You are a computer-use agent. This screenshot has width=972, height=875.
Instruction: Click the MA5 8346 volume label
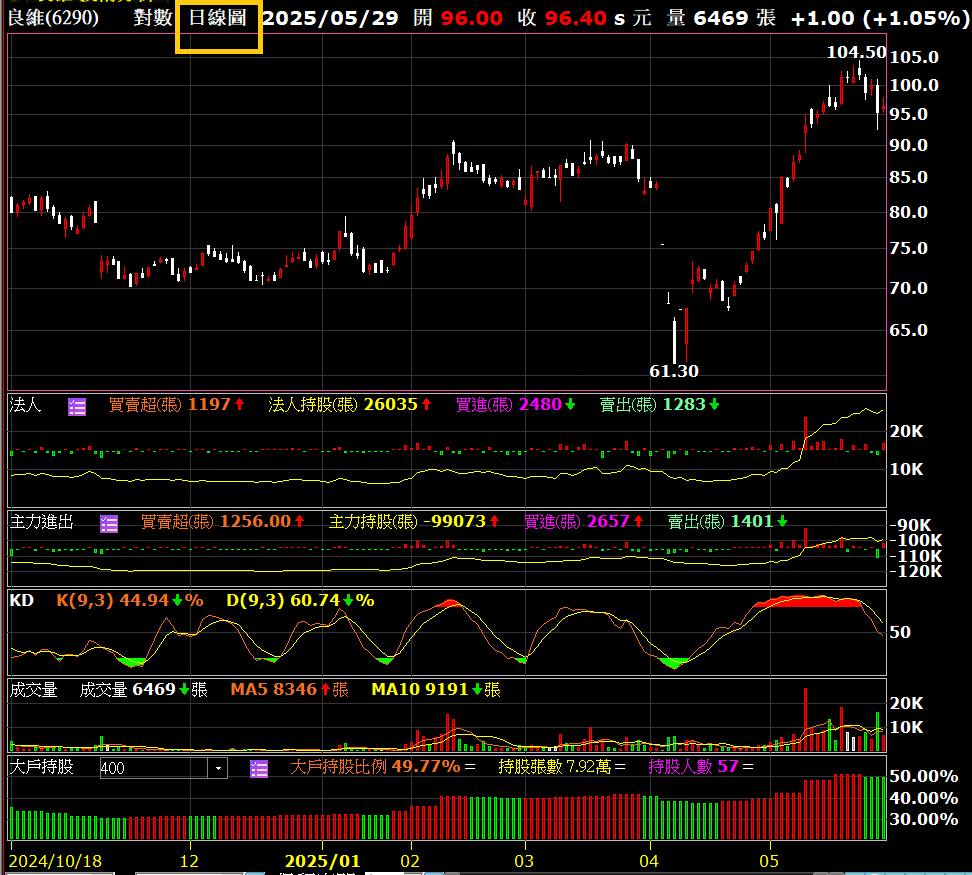(273, 690)
